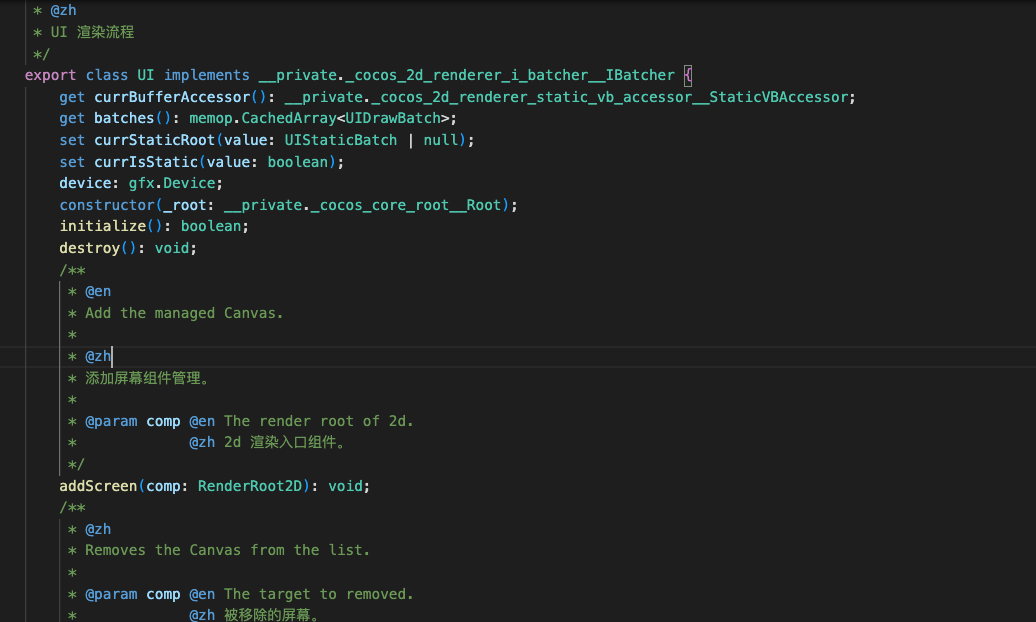Click 'void' return type of addScreen
1036x622 pixels.
[x=346, y=486]
